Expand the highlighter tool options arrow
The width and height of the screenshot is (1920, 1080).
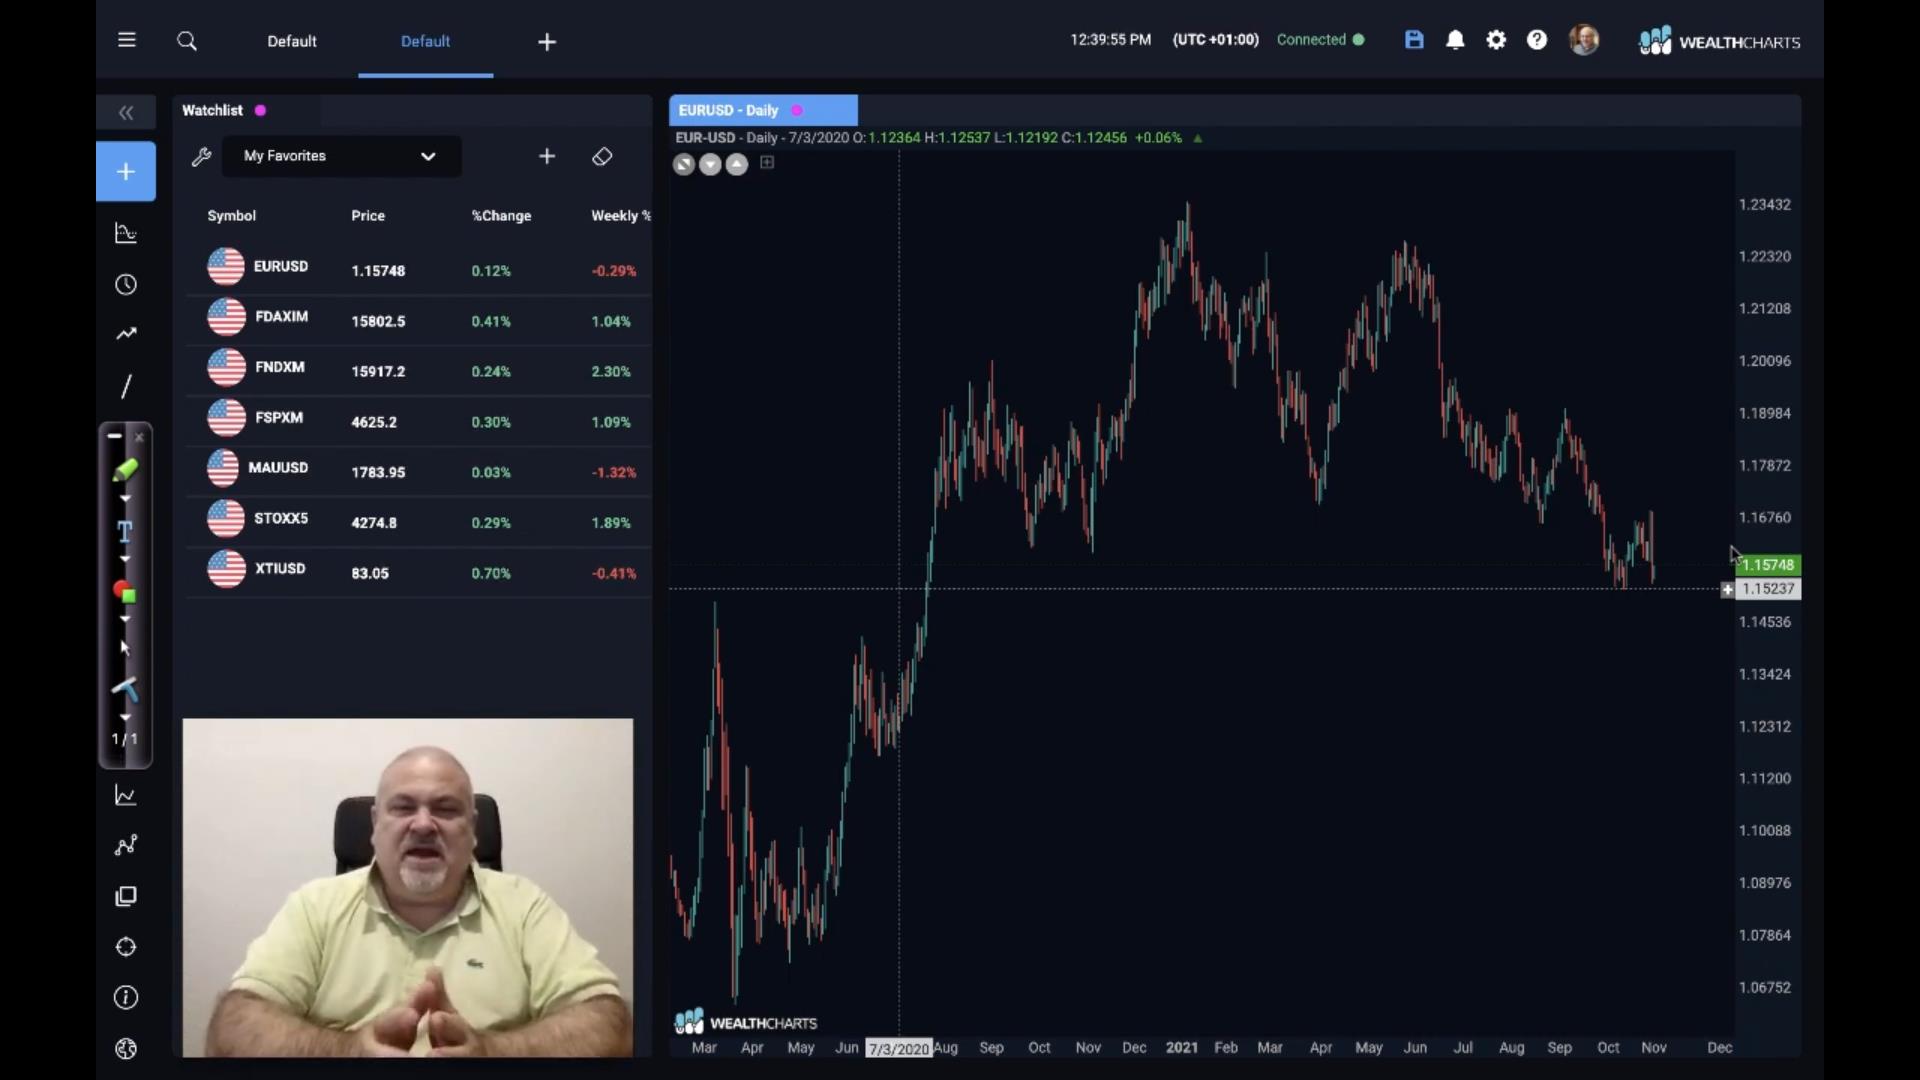(x=125, y=498)
